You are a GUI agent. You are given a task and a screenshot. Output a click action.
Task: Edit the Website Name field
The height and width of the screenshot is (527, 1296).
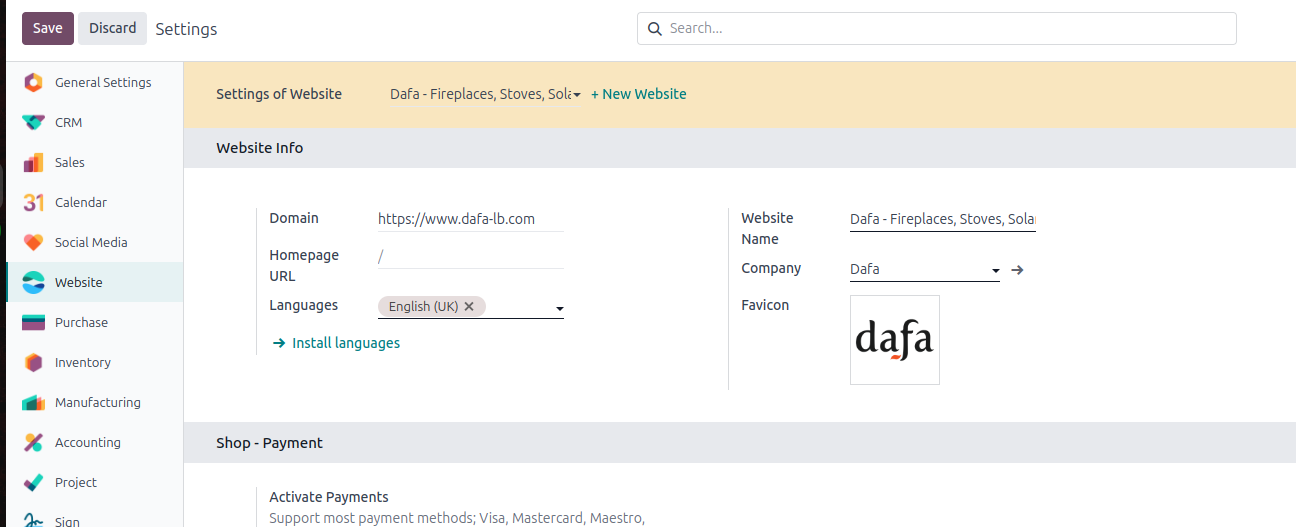(x=943, y=219)
